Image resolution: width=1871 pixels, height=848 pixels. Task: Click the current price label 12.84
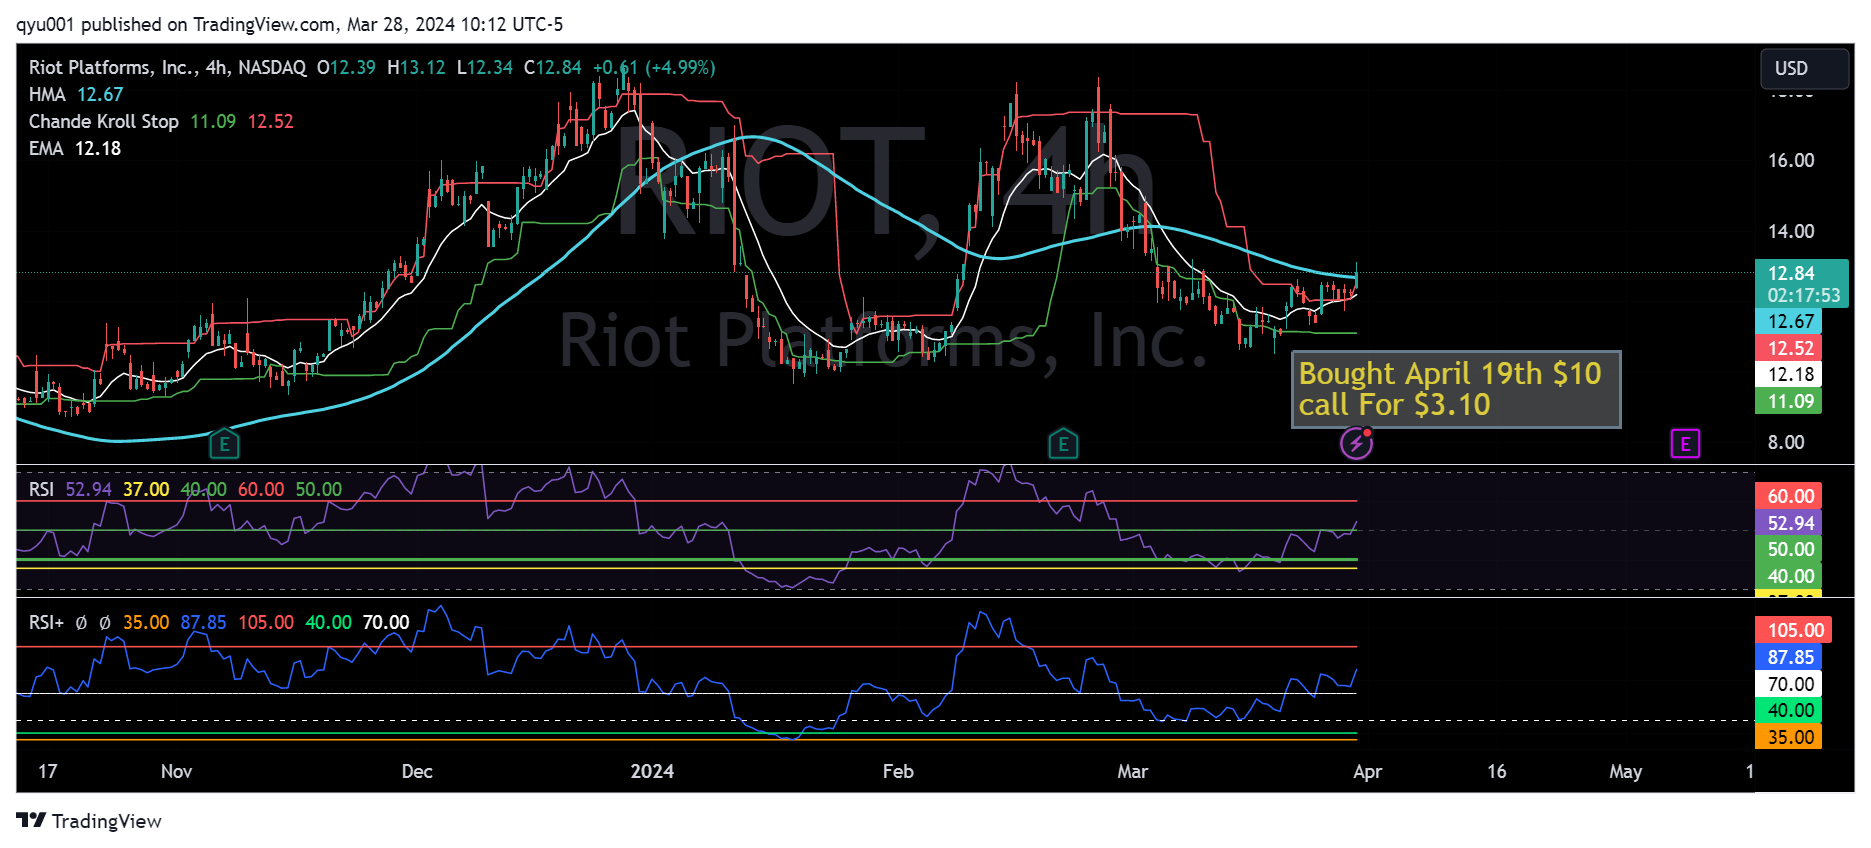pos(1802,273)
